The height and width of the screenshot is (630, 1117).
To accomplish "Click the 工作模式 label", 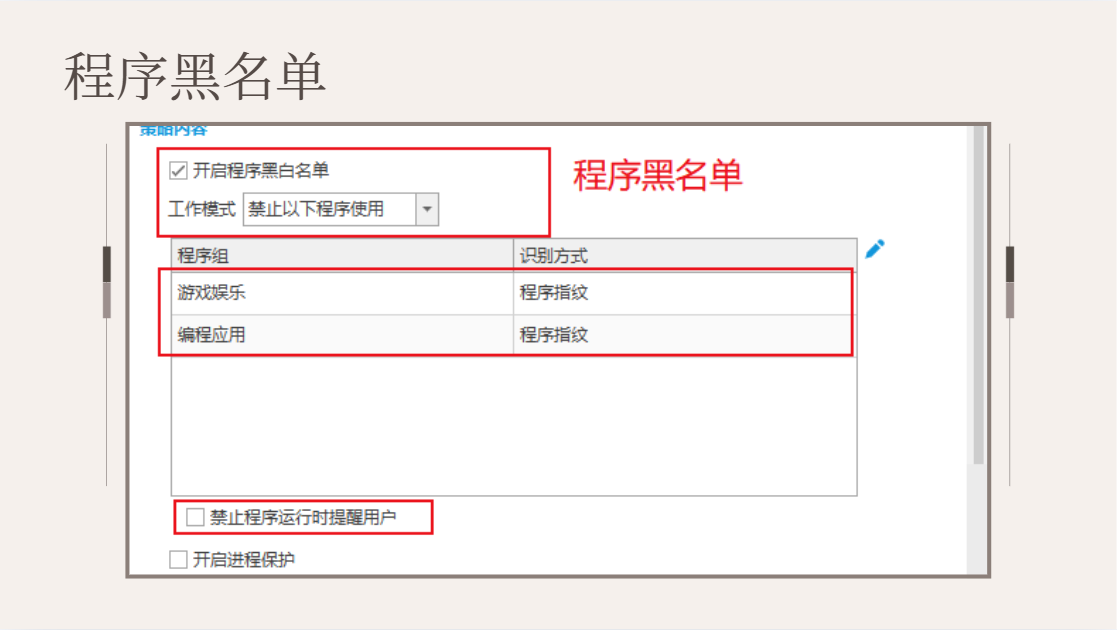I will [x=202, y=210].
